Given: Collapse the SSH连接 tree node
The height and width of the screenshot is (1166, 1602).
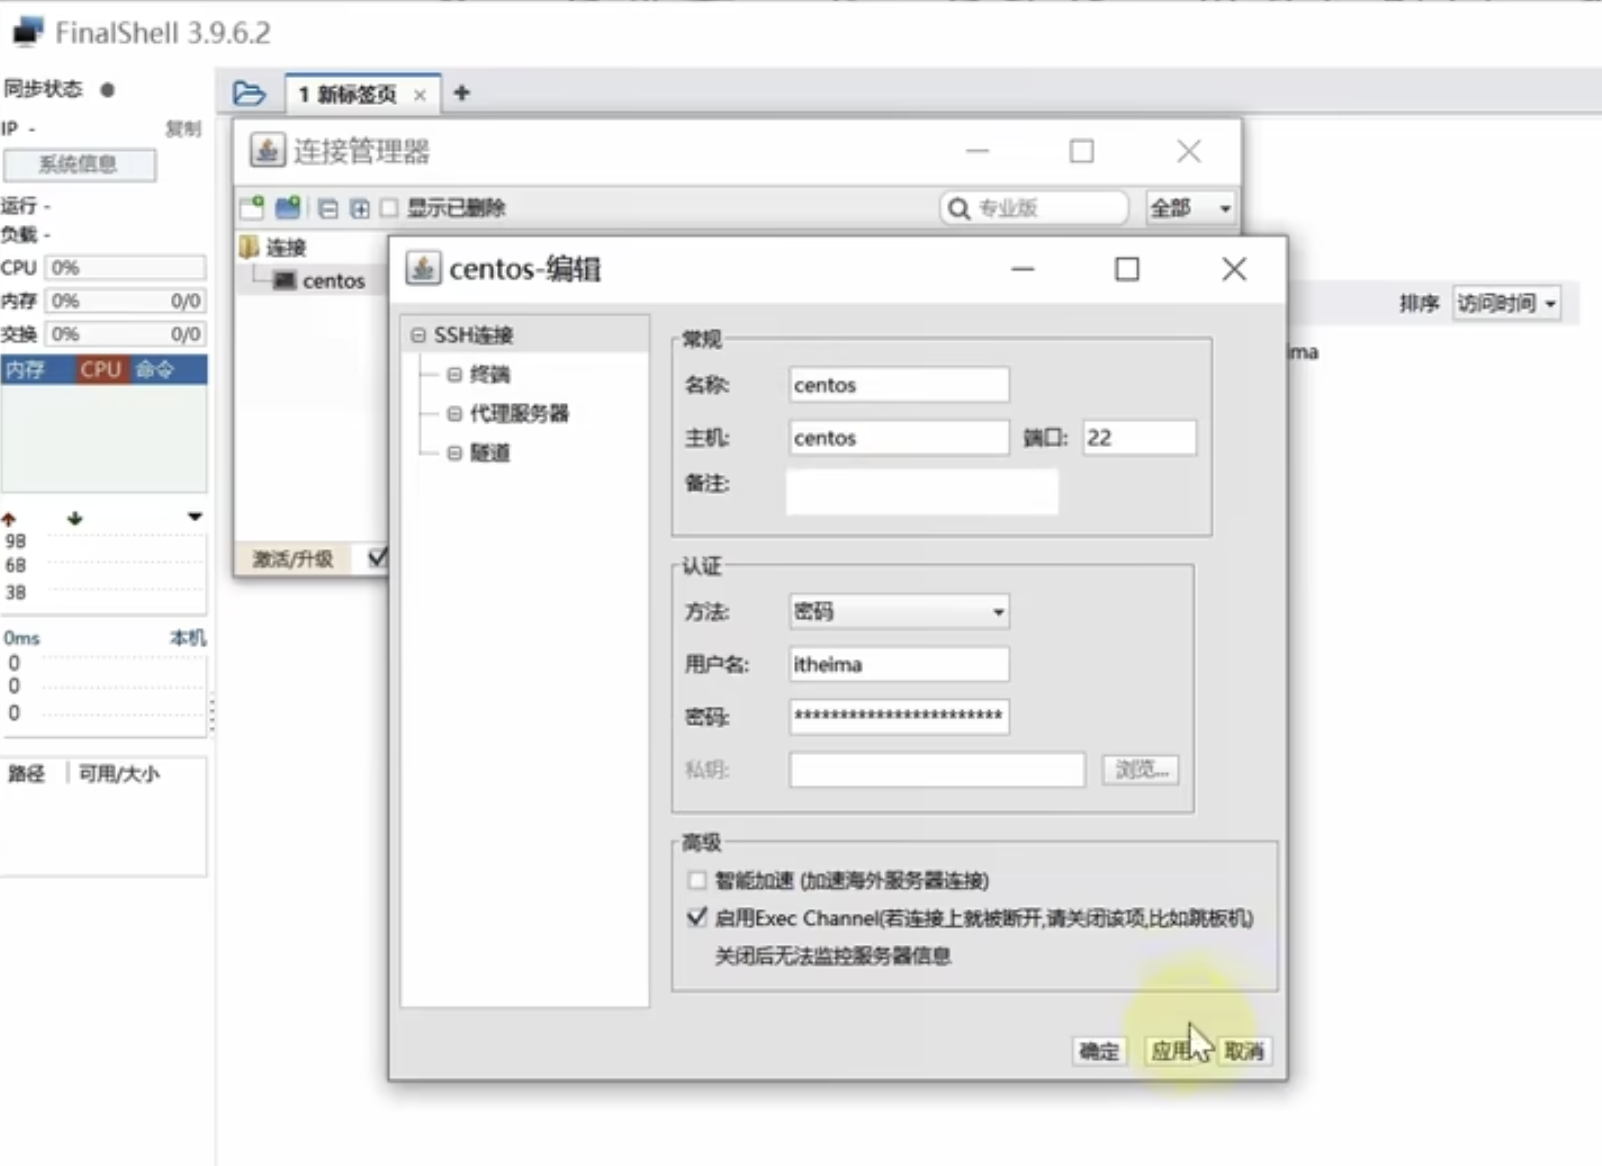Looking at the screenshot, I should pos(418,335).
